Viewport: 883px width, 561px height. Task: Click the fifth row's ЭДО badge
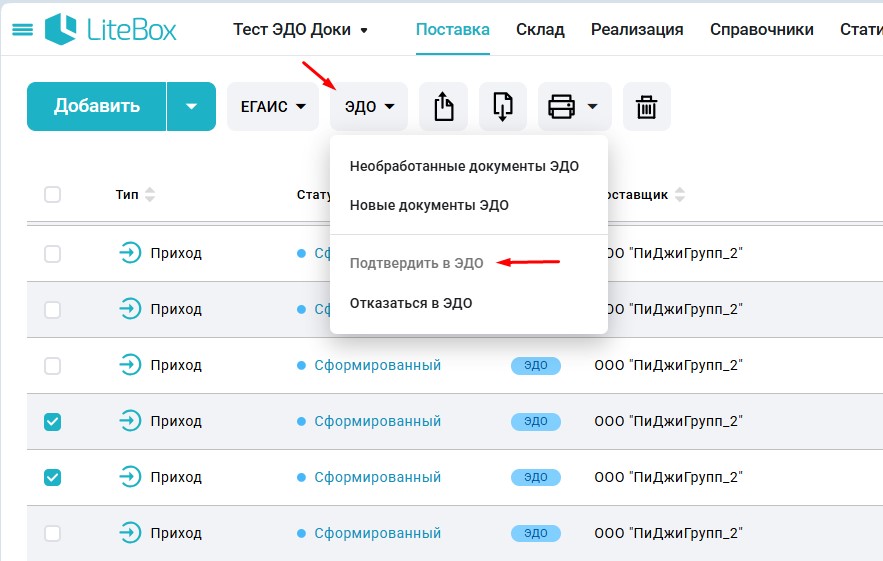[536, 477]
